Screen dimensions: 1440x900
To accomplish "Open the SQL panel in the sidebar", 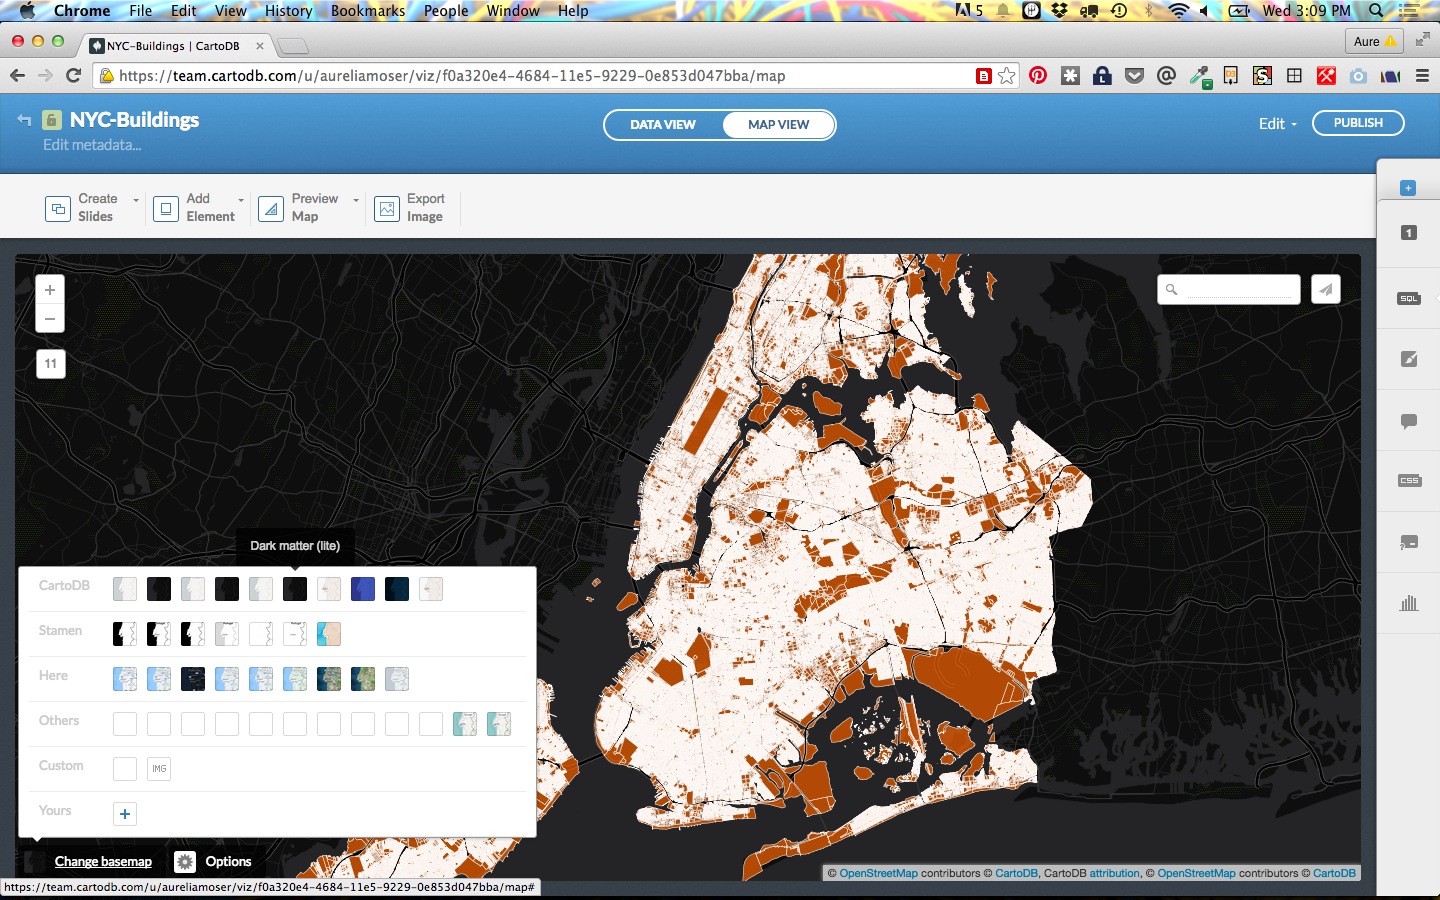I will point(1408,299).
